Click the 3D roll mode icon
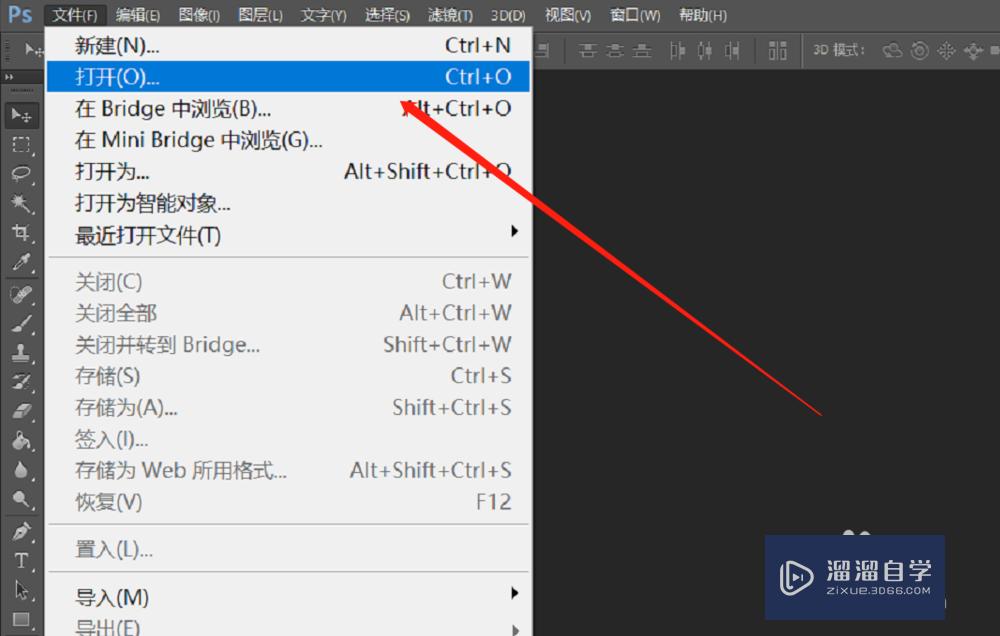The width and height of the screenshot is (1000, 636). click(x=920, y=50)
